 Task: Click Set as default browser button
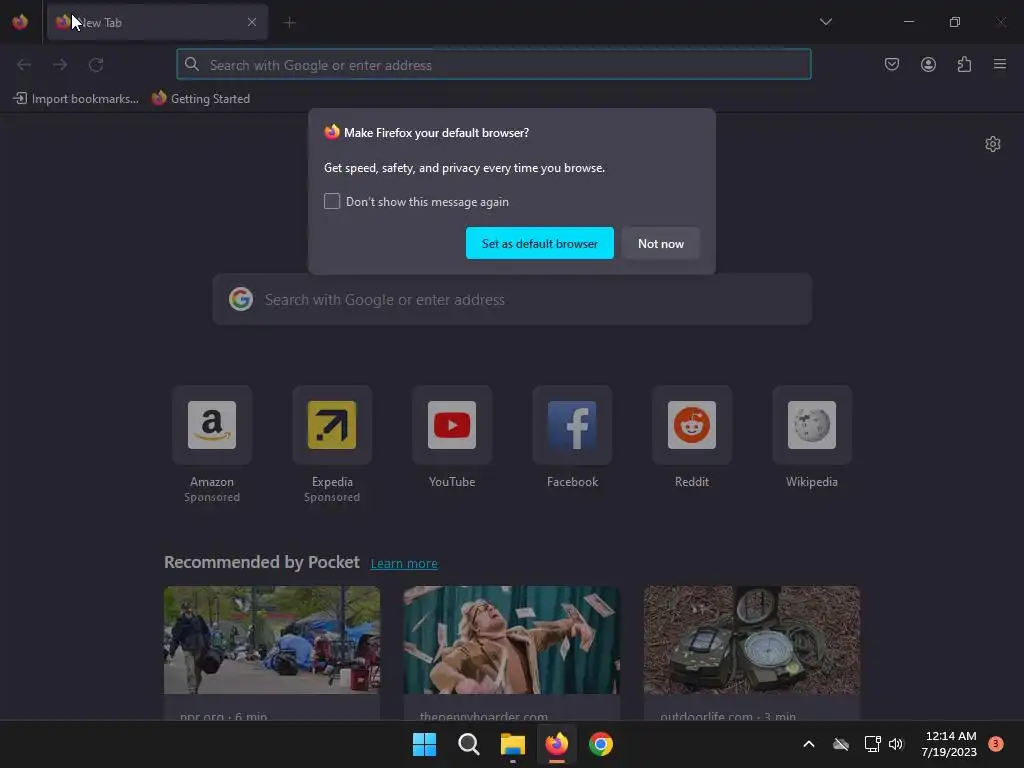tap(539, 243)
